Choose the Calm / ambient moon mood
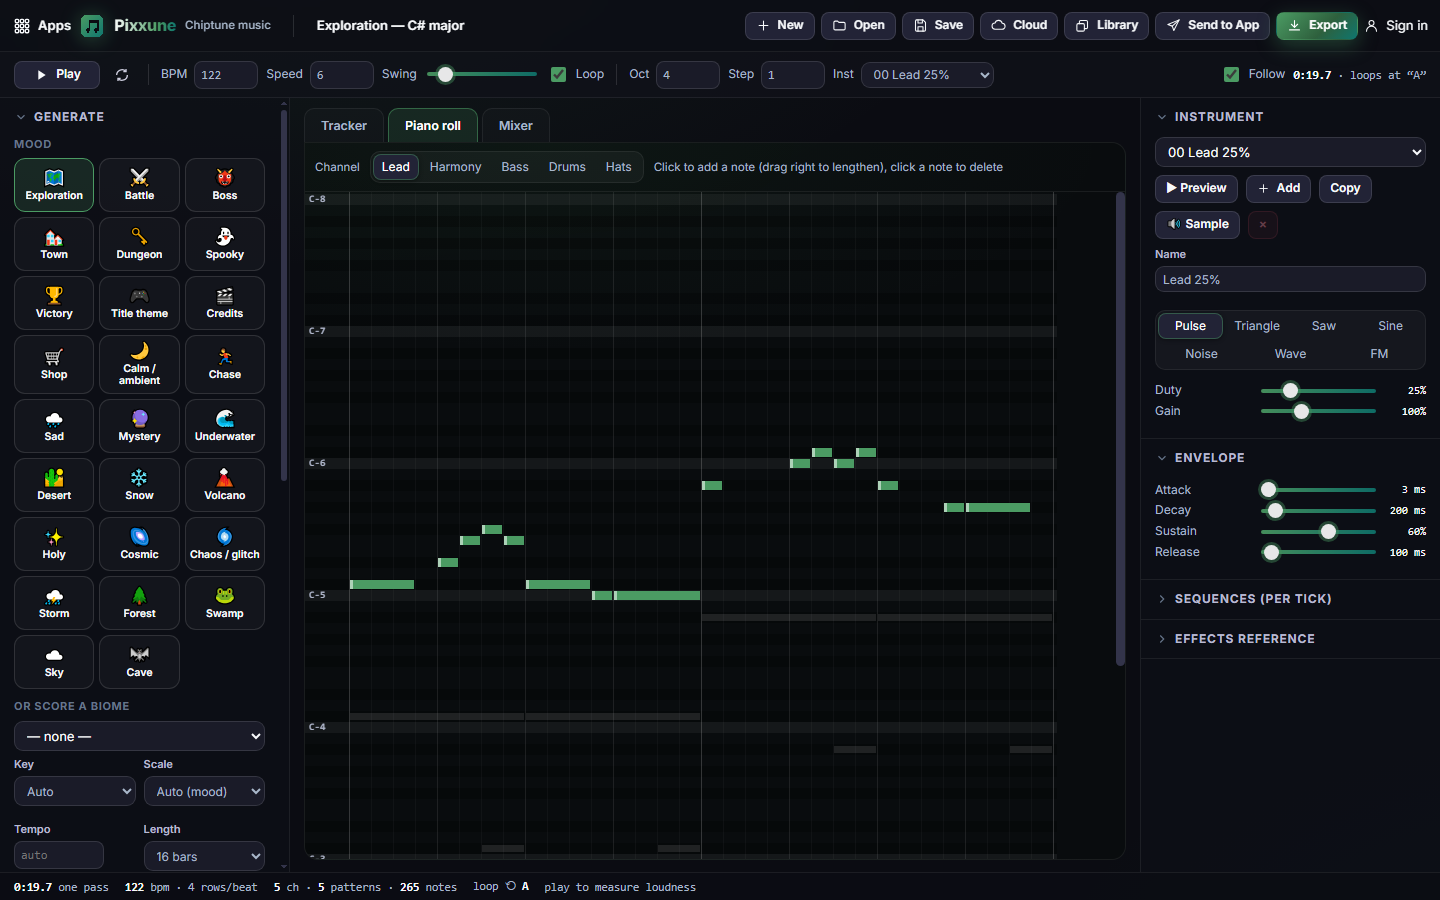The height and width of the screenshot is (900, 1440). 139,365
